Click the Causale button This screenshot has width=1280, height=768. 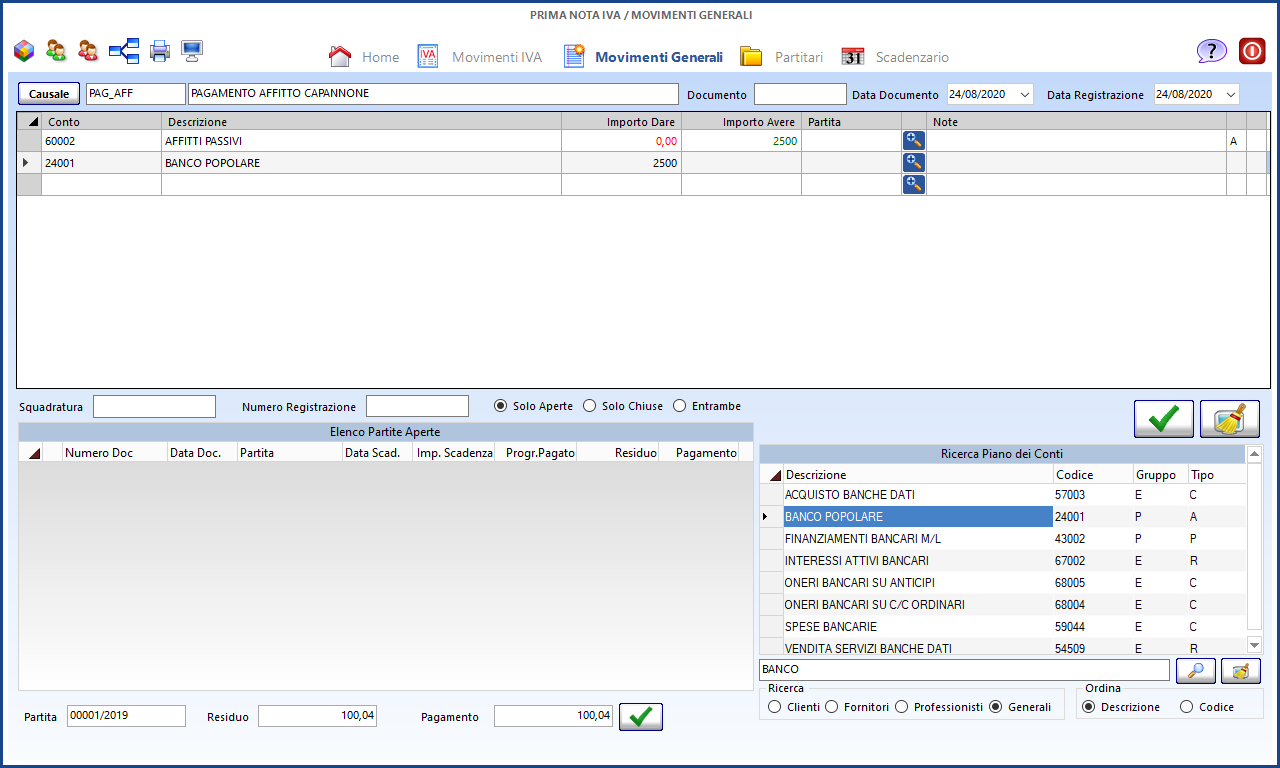(x=49, y=94)
